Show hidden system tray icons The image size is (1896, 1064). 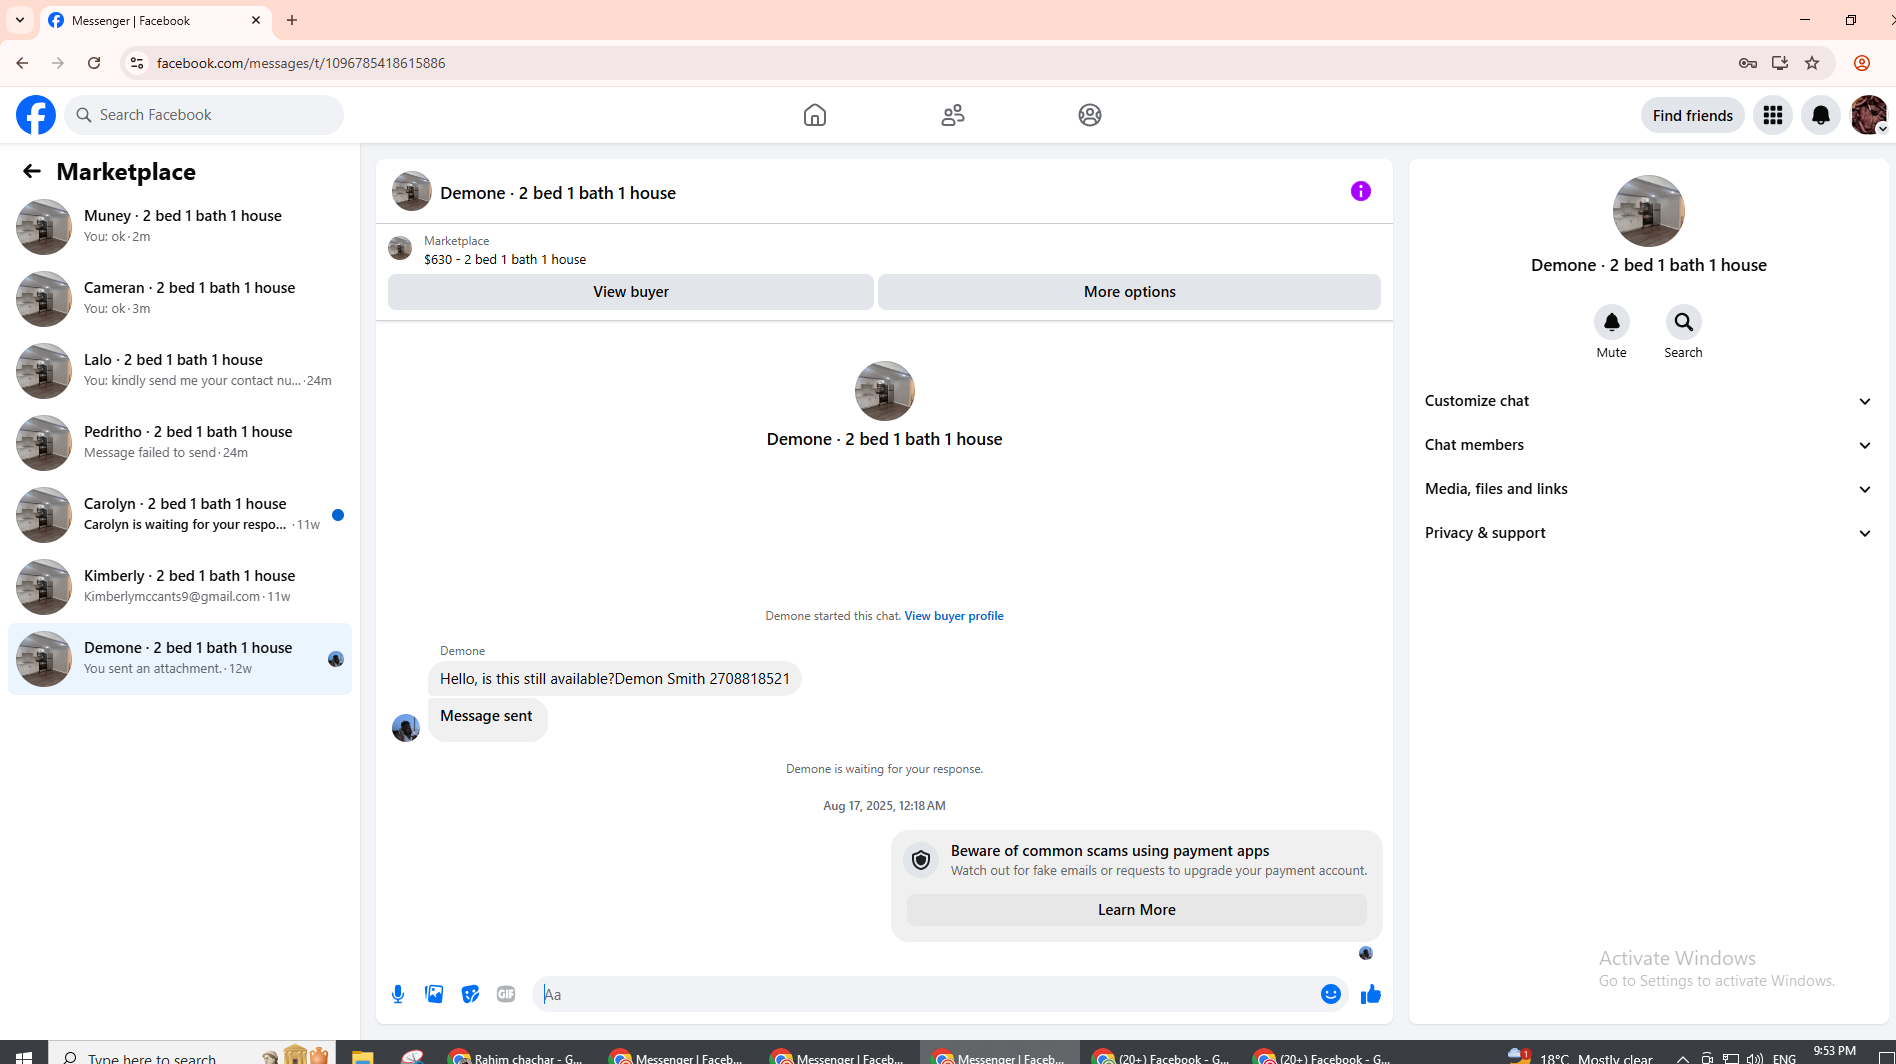pos(1683,1057)
